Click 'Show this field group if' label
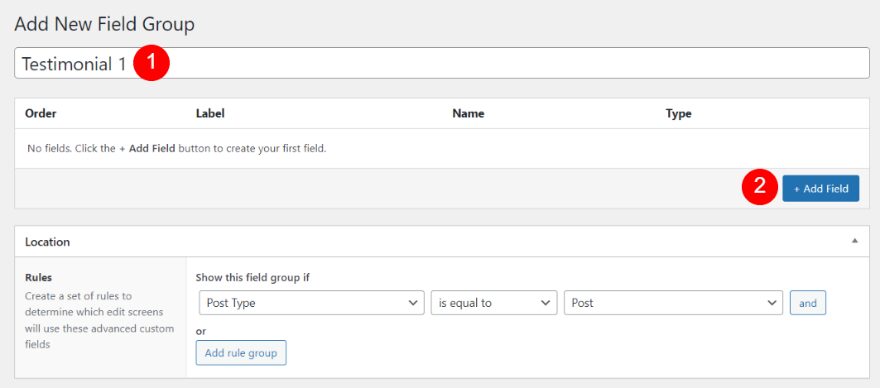Image resolution: width=880 pixels, height=388 pixels. click(253, 277)
